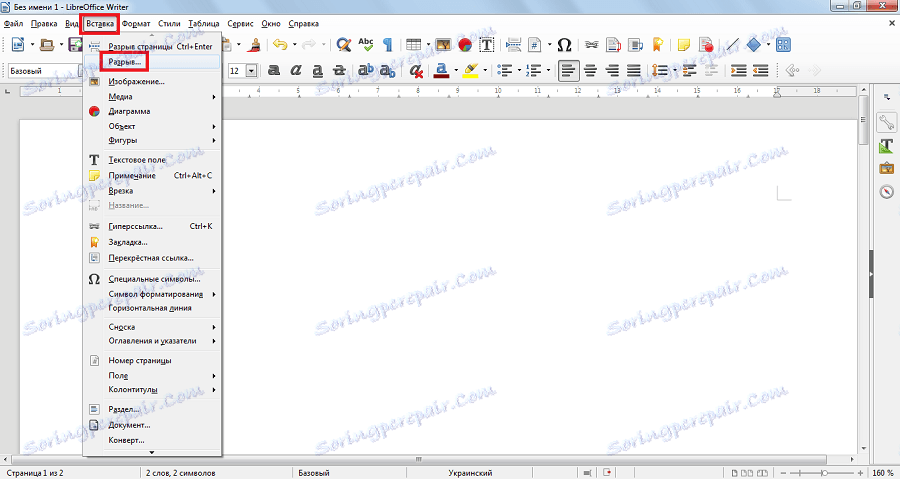Screen dimensions: 900x479
Task: Toggle Strikethrough formatting
Action: 339,71
